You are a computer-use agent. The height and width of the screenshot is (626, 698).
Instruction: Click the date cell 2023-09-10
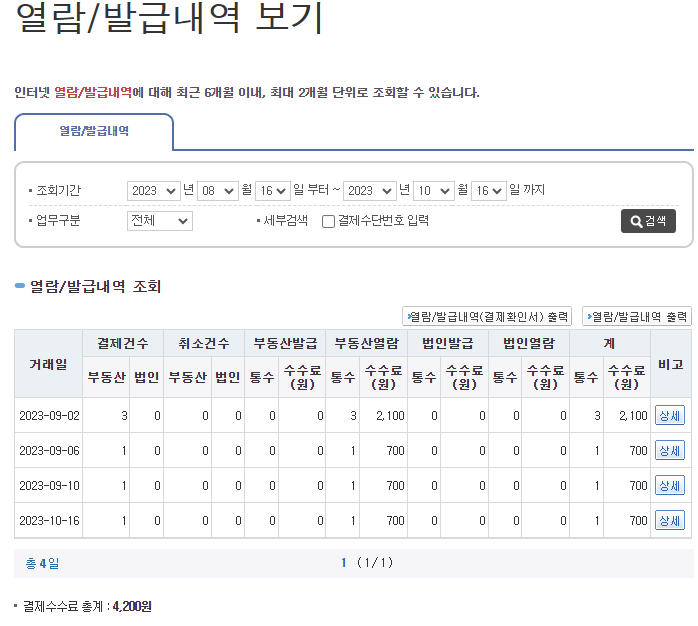point(49,485)
